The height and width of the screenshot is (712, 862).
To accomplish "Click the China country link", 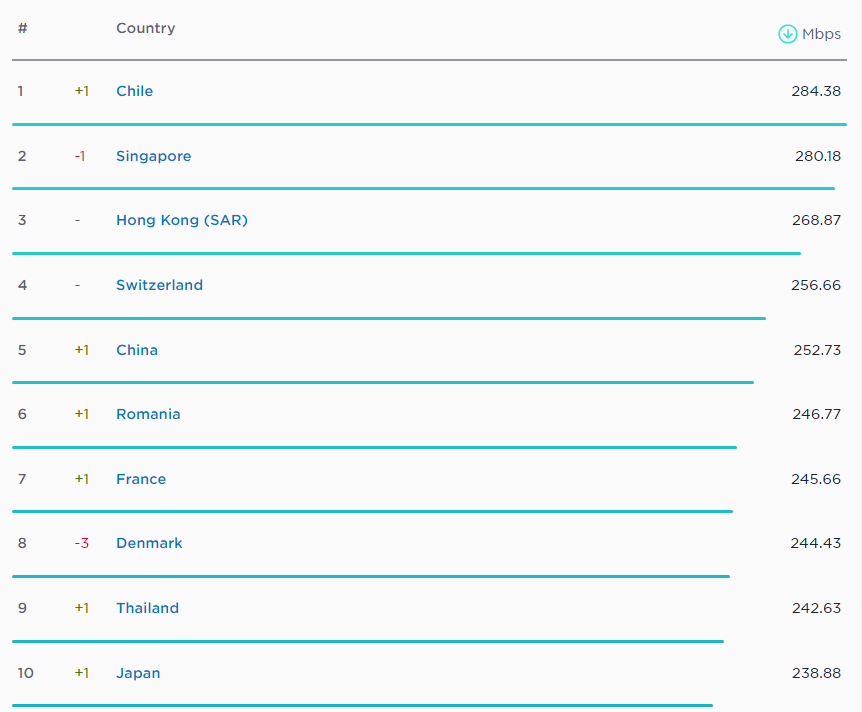I will [x=136, y=350].
